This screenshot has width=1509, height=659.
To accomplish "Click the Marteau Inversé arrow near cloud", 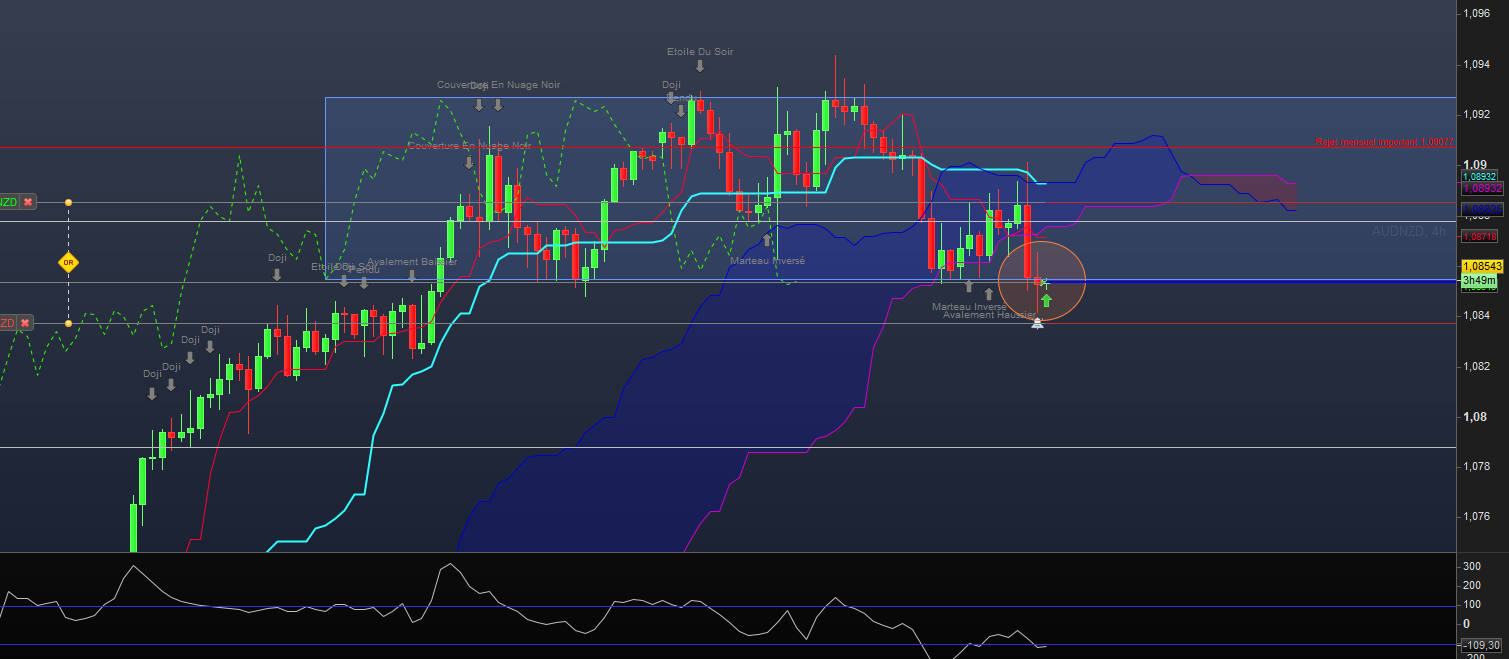I will point(767,240).
